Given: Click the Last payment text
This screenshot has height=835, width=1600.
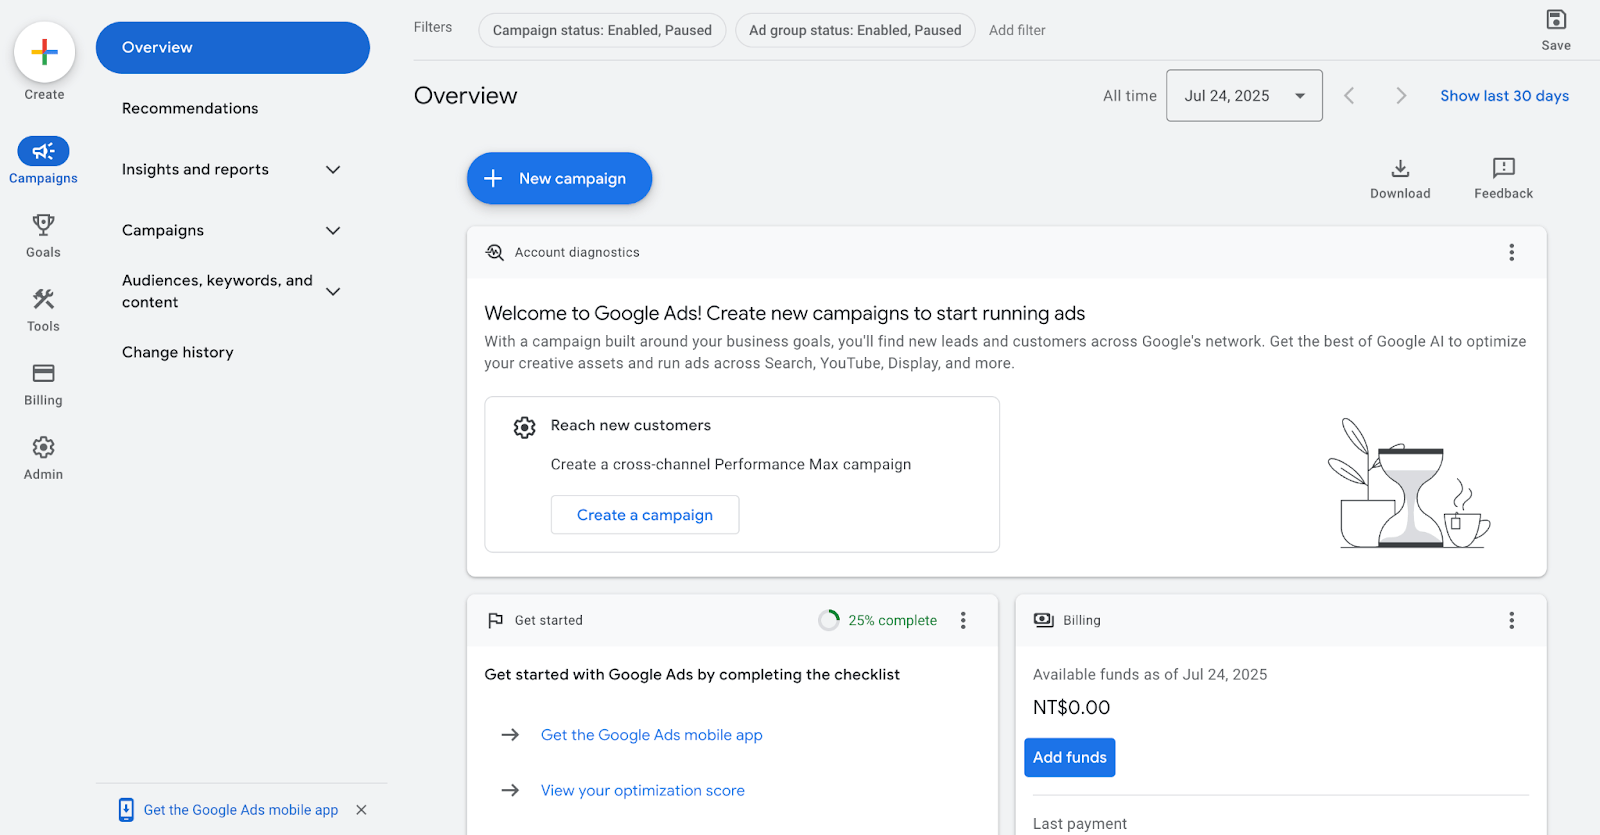Looking at the screenshot, I should tap(1080, 824).
